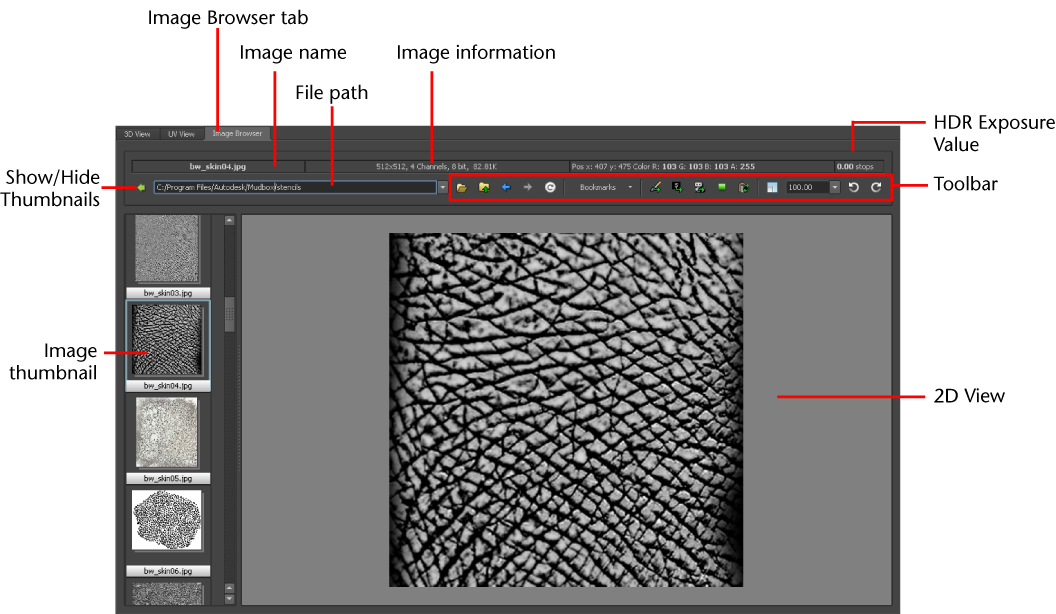The image size is (1056, 614).
Task: Switch to the UV View tab
Action: coord(181,134)
